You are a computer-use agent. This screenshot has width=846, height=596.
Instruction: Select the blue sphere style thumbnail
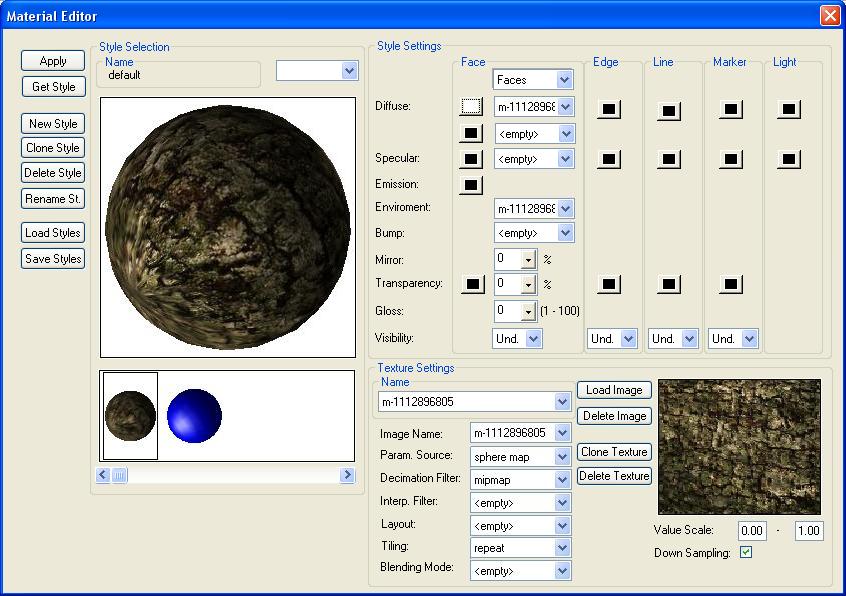pos(194,415)
